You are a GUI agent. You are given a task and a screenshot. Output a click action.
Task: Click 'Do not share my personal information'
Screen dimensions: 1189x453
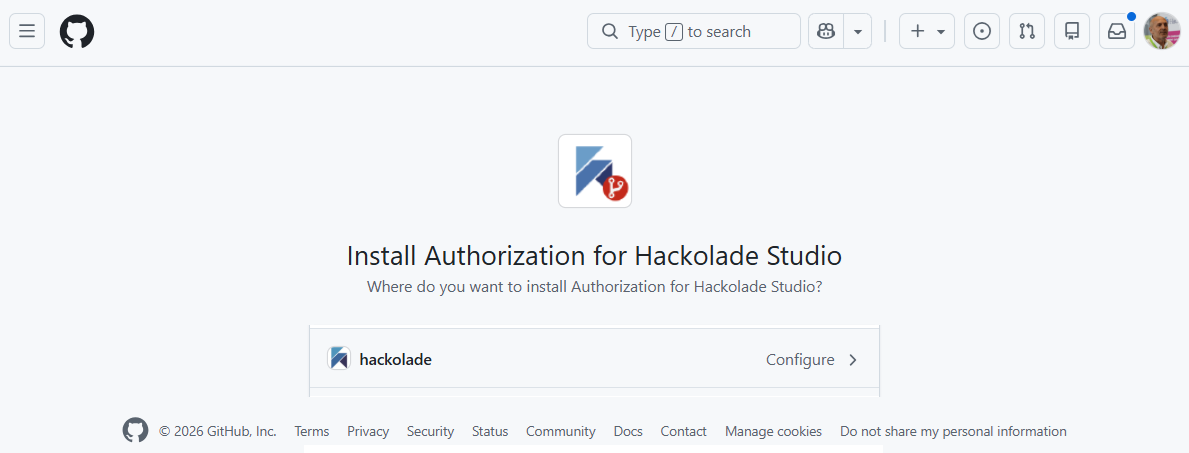click(953, 431)
